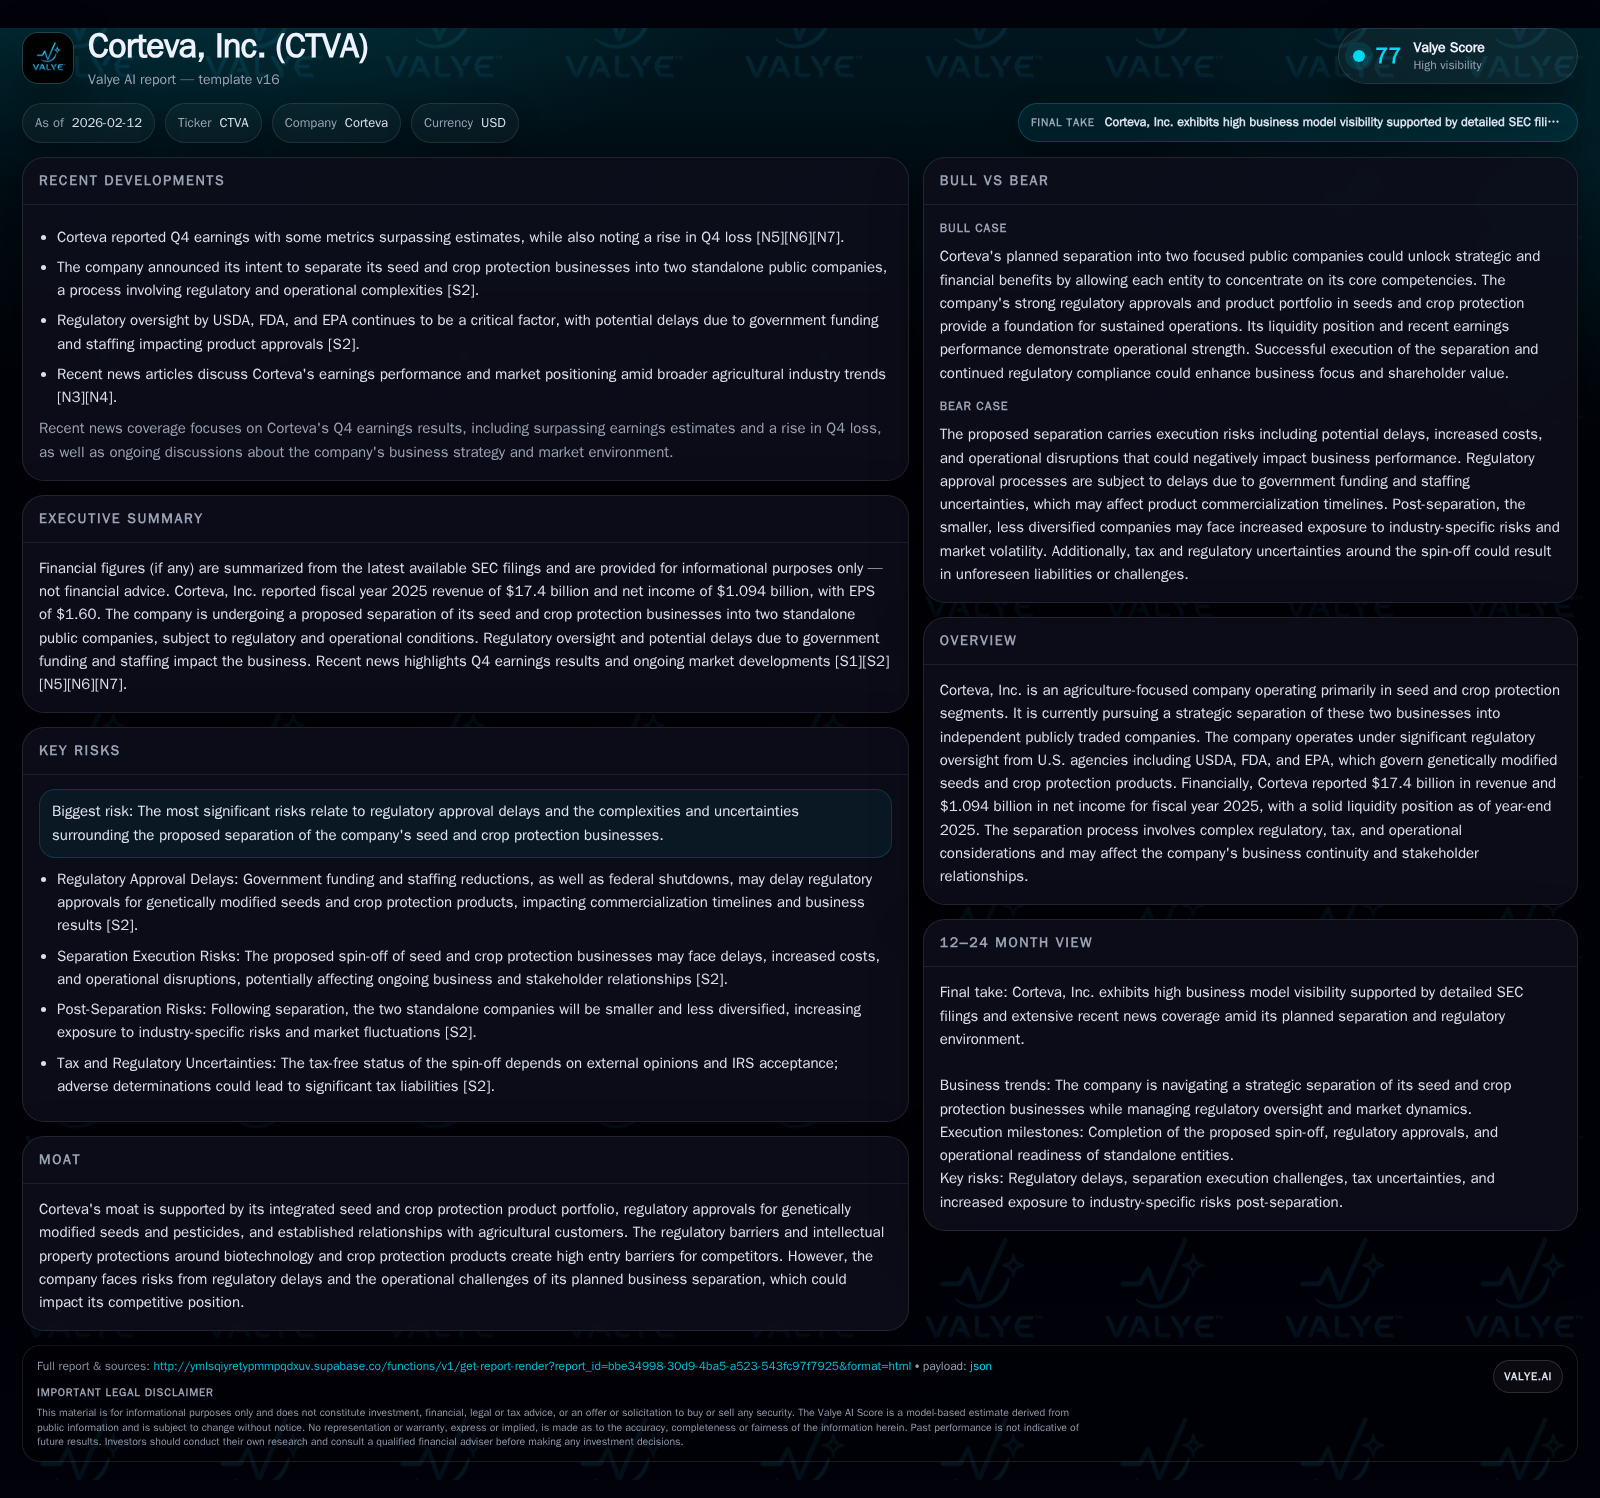Select the 'As of 2026-02-12' date chip
1600x1498 pixels.
88,123
